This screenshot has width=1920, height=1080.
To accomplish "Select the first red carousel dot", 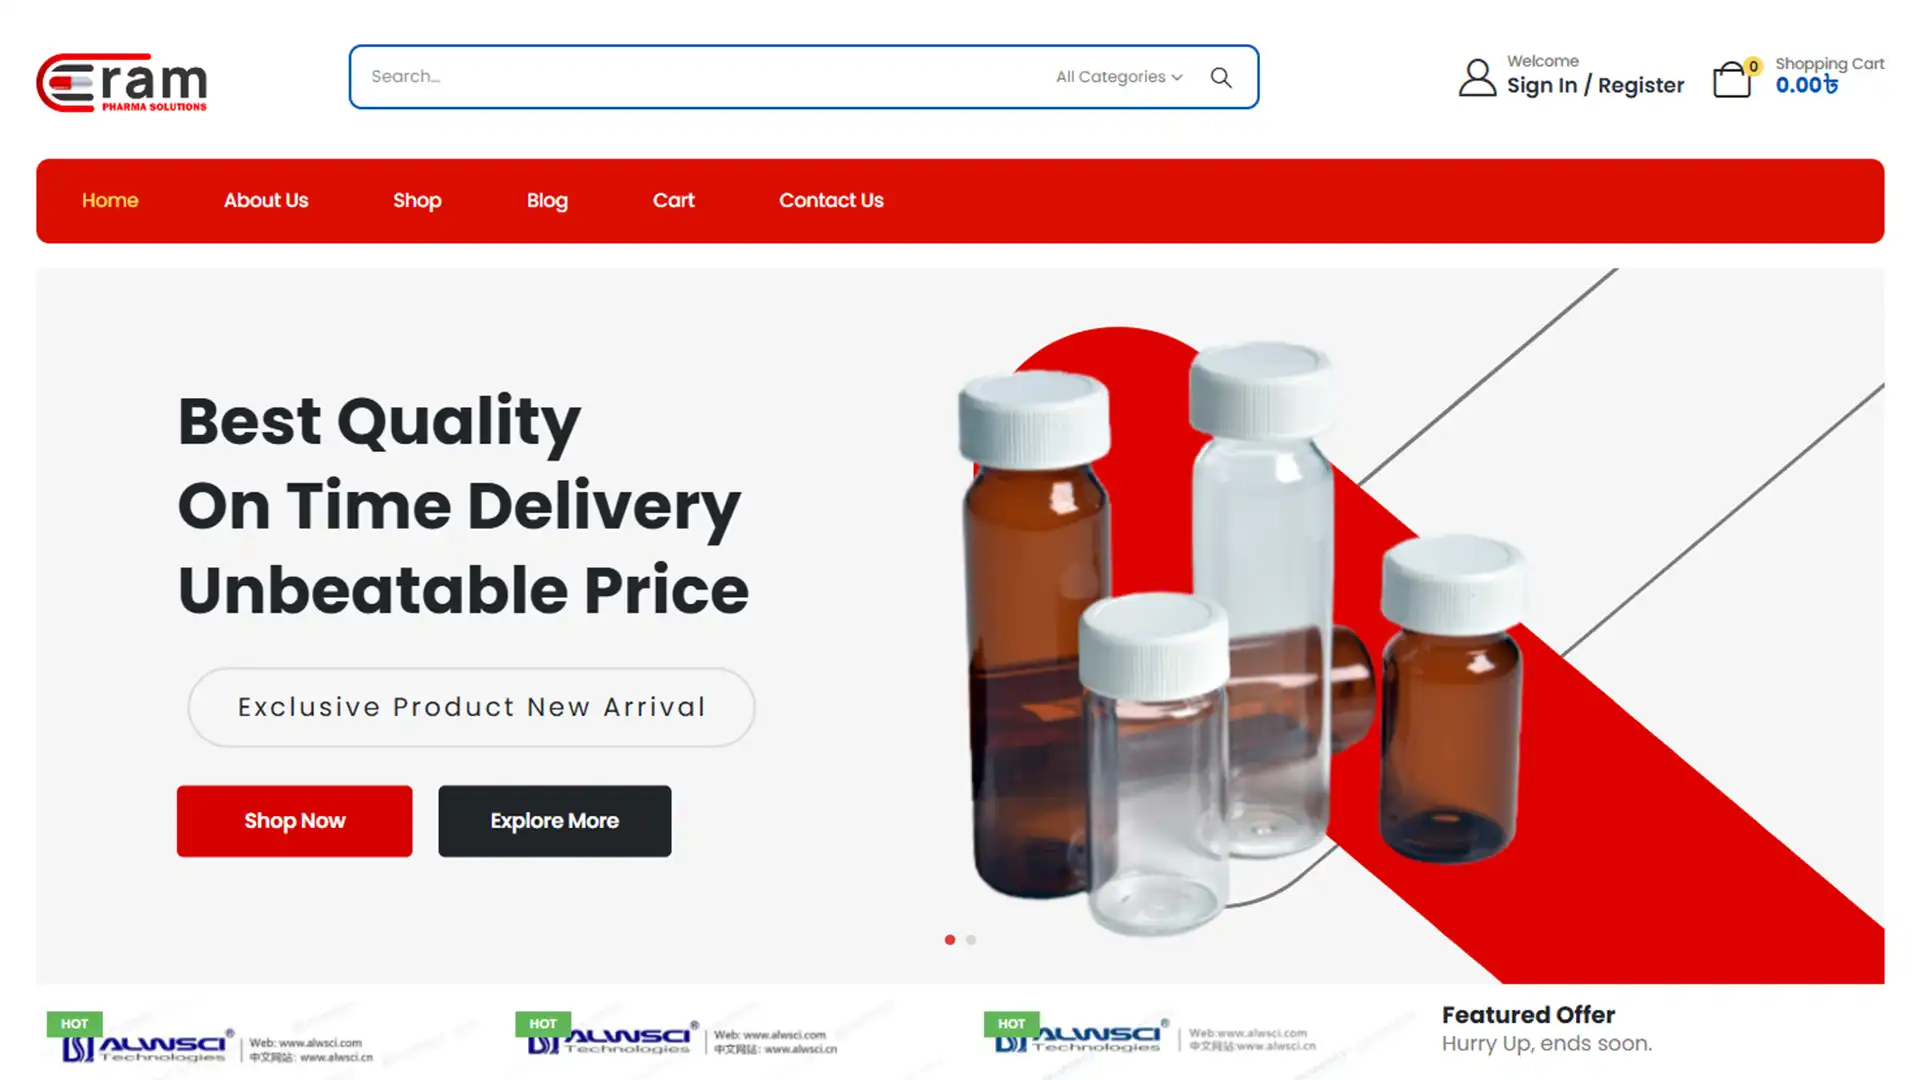I will coord(950,940).
